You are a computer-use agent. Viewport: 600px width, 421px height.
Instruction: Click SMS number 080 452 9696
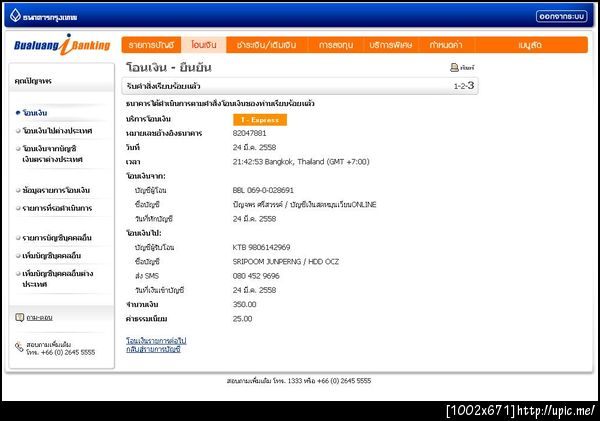pyautogui.click(x=256, y=276)
